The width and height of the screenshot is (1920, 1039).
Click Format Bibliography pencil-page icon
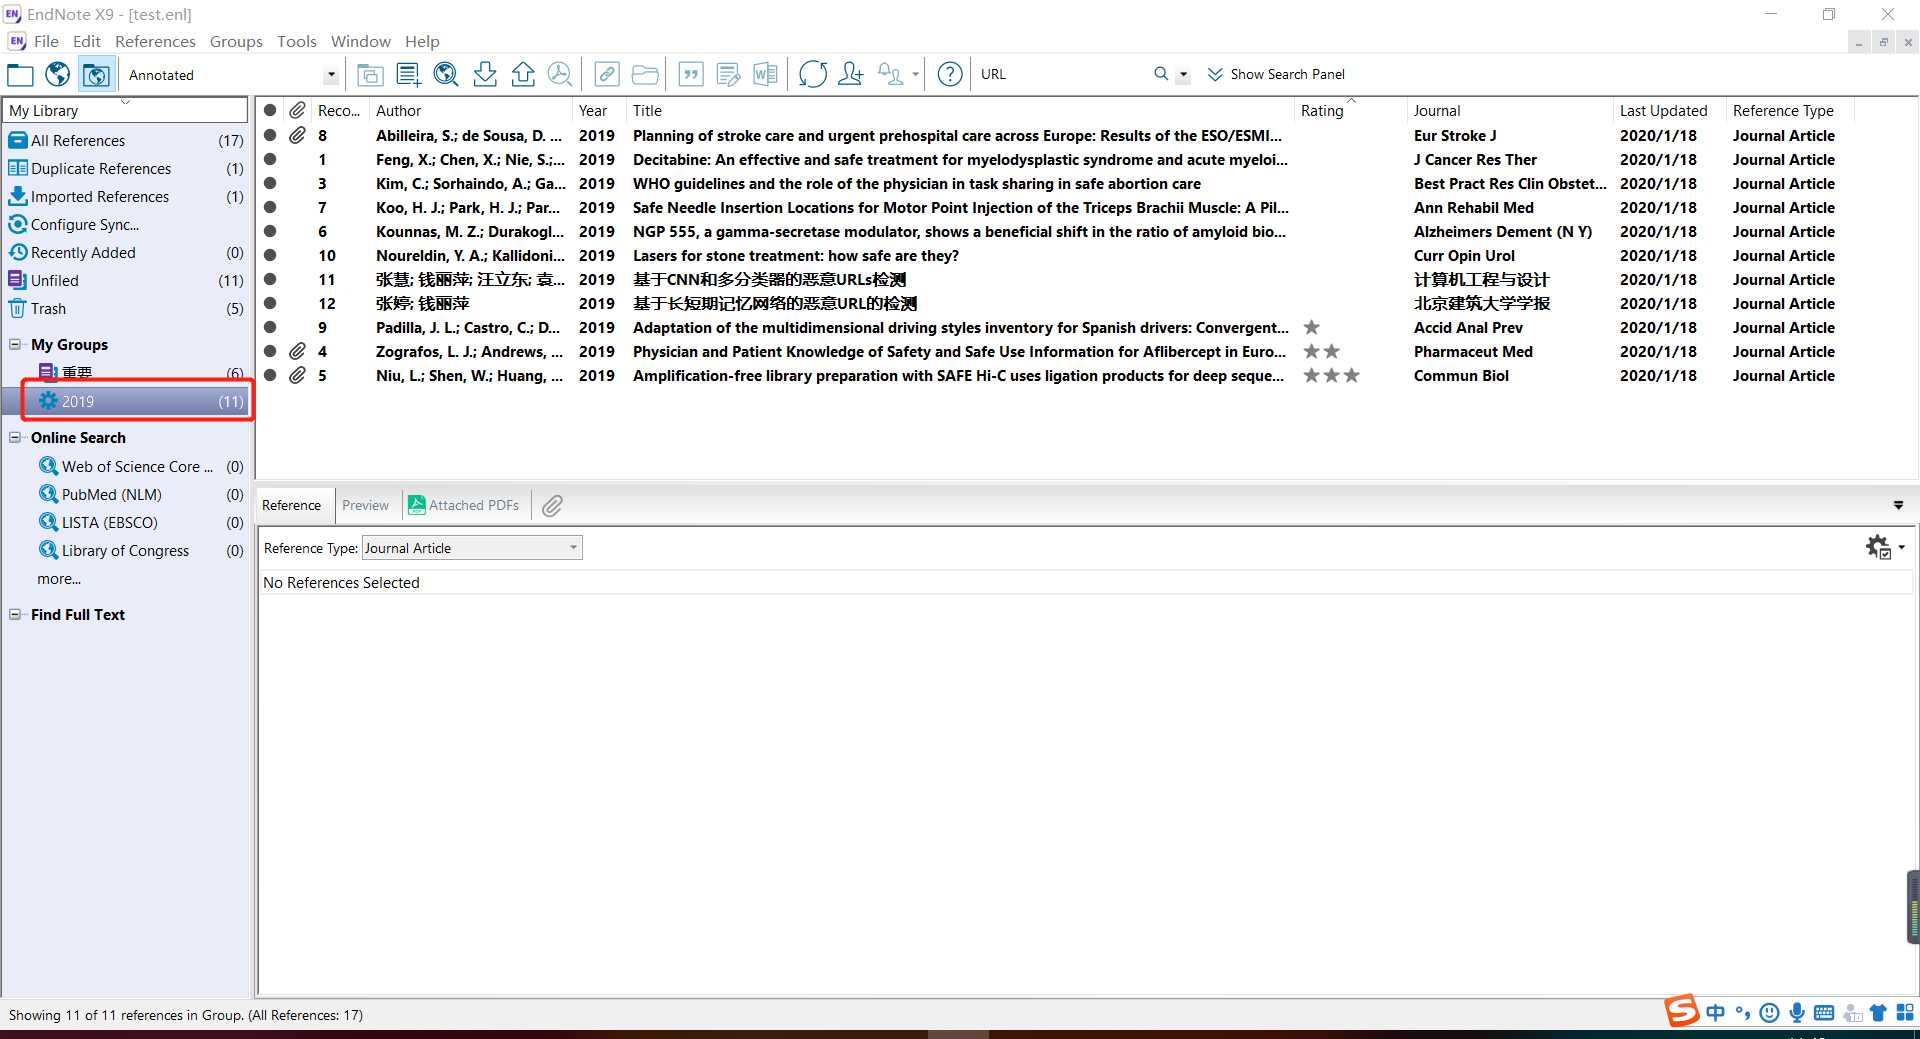[728, 74]
